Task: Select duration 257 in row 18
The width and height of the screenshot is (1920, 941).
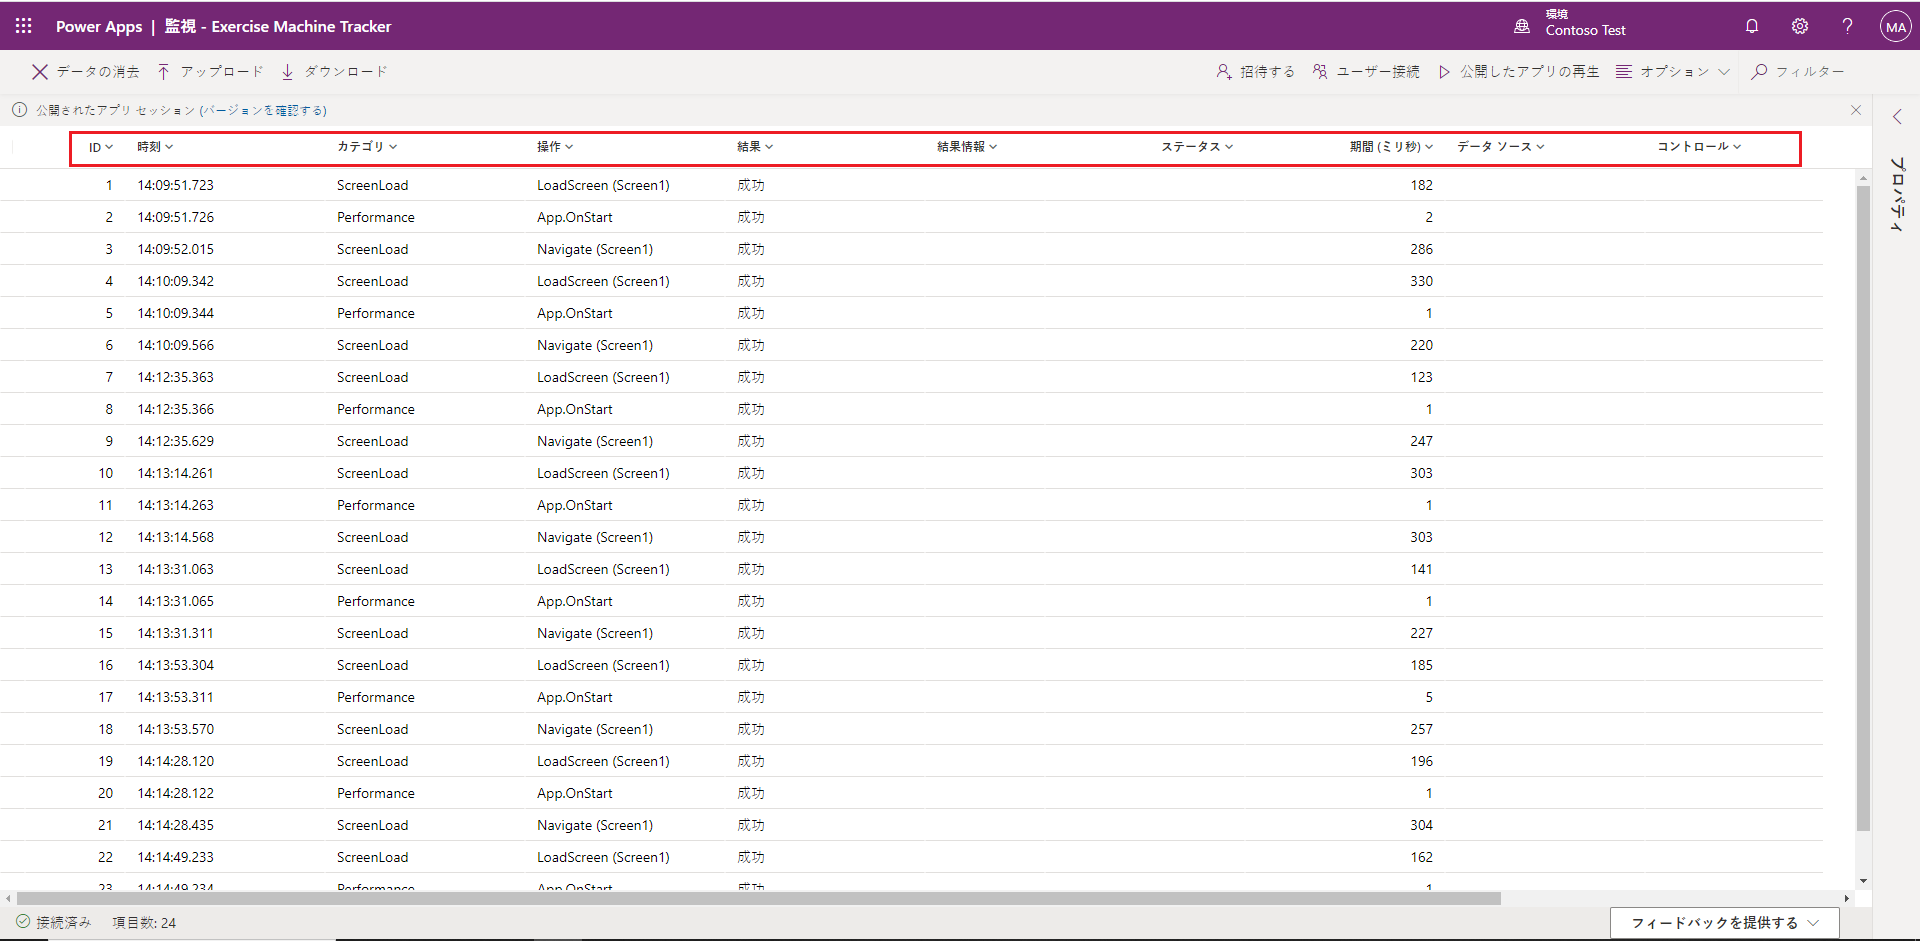Action: click(1421, 729)
